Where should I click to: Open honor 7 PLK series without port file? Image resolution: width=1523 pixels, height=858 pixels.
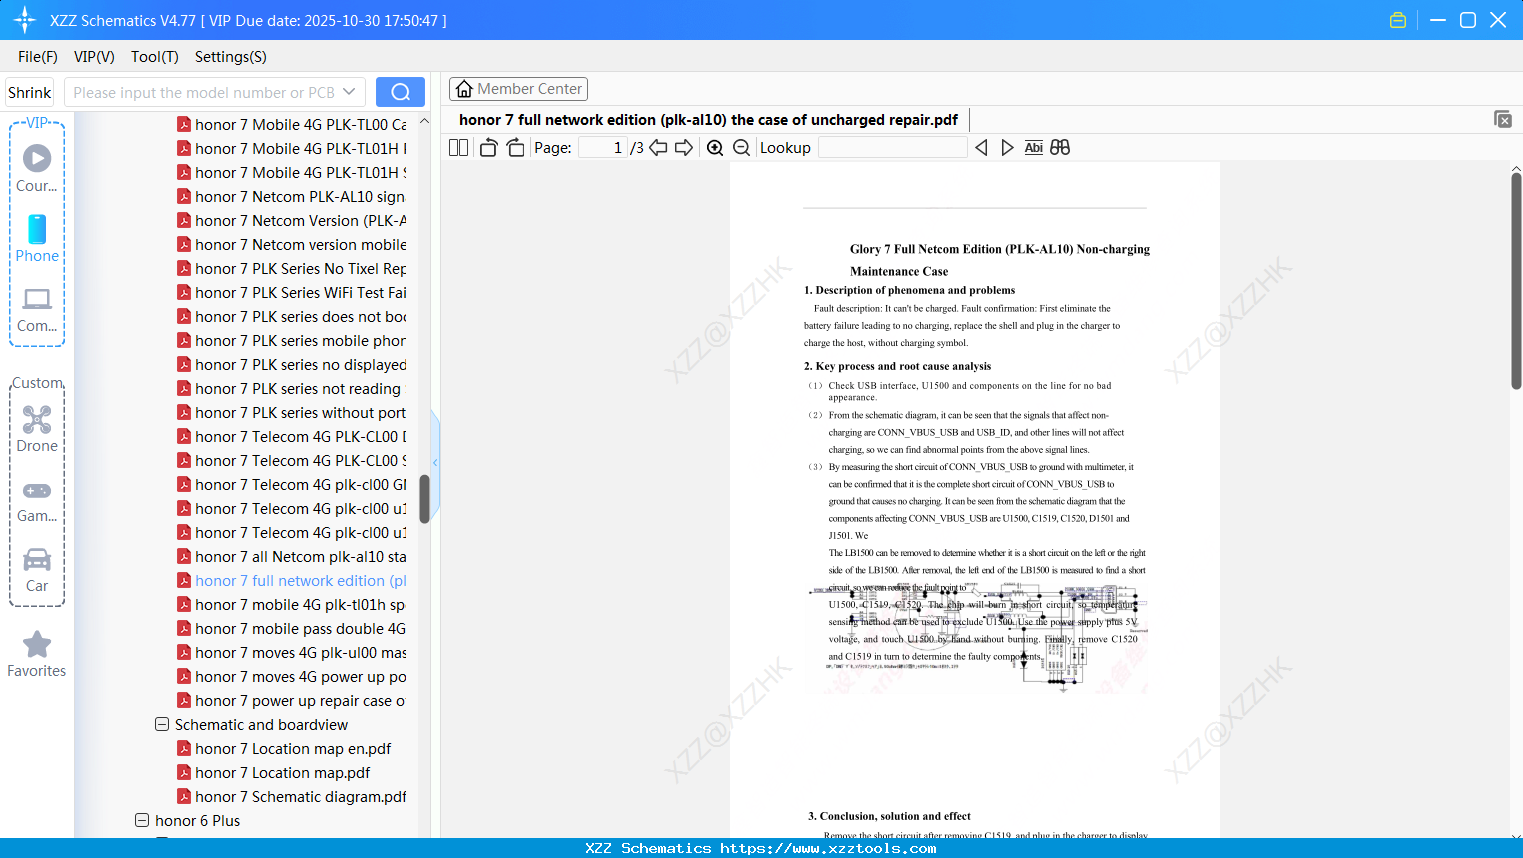coord(301,412)
